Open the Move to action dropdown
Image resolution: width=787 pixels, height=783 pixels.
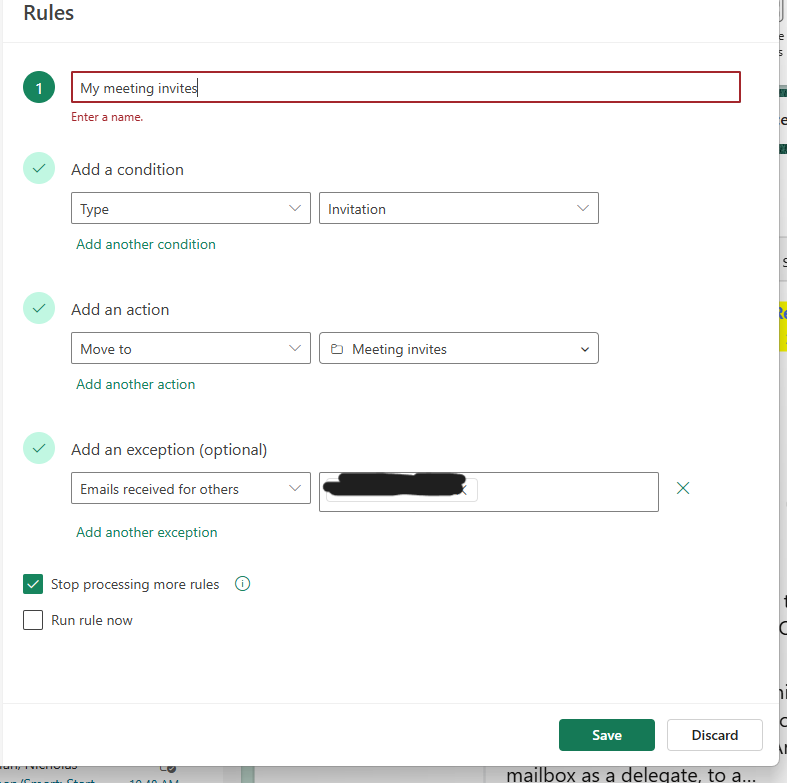click(191, 348)
